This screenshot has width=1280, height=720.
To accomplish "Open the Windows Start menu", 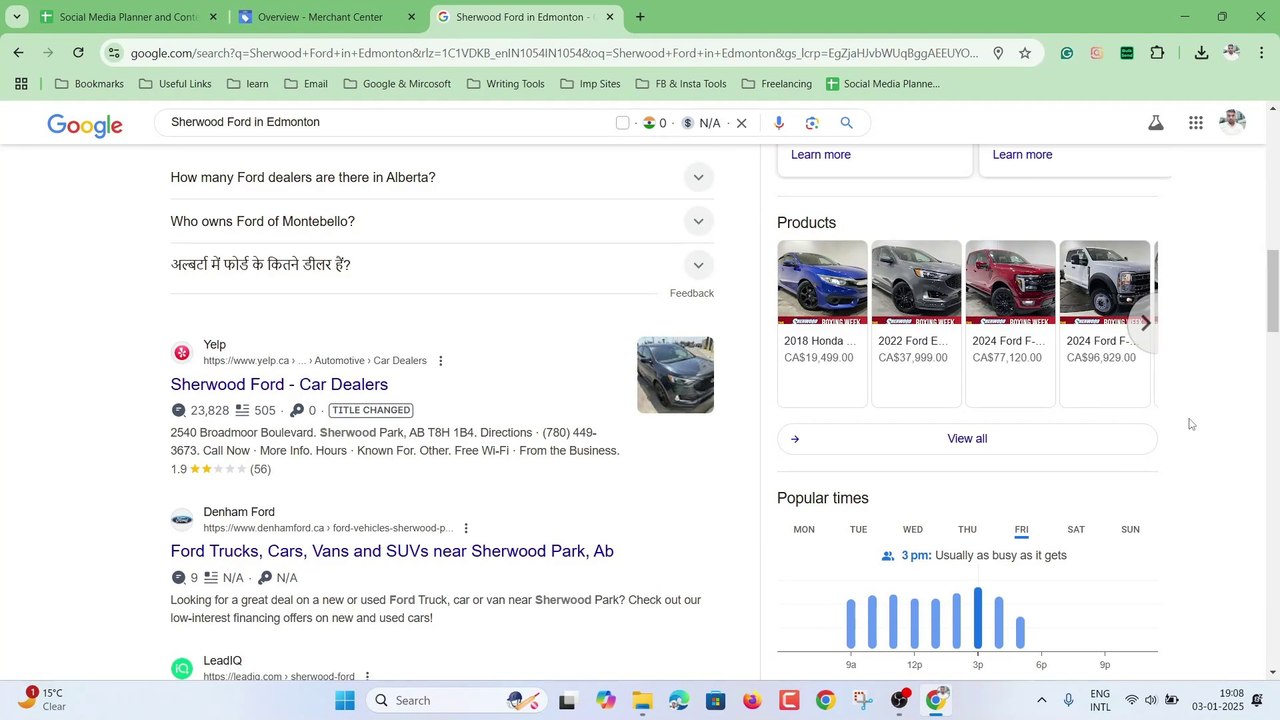I will [x=345, y=700].
